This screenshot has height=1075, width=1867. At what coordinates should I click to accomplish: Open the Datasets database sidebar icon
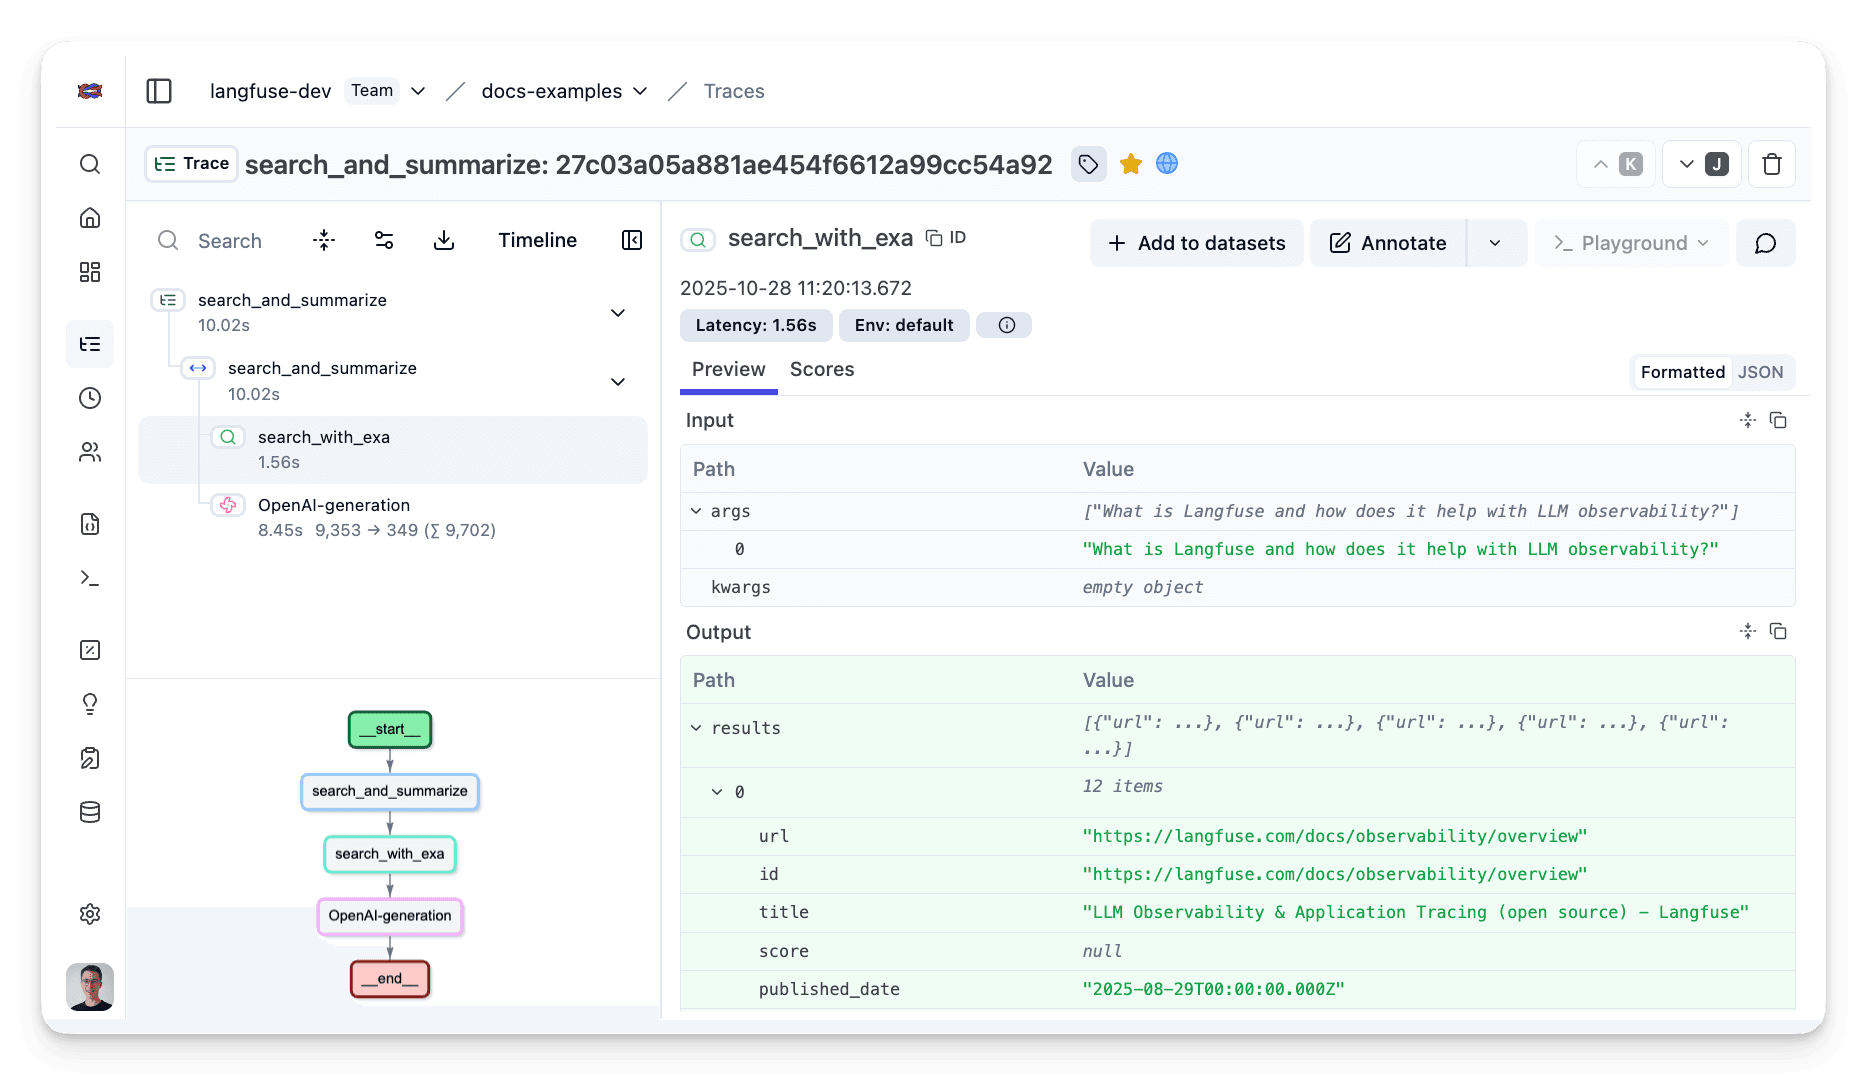point(90,812)
